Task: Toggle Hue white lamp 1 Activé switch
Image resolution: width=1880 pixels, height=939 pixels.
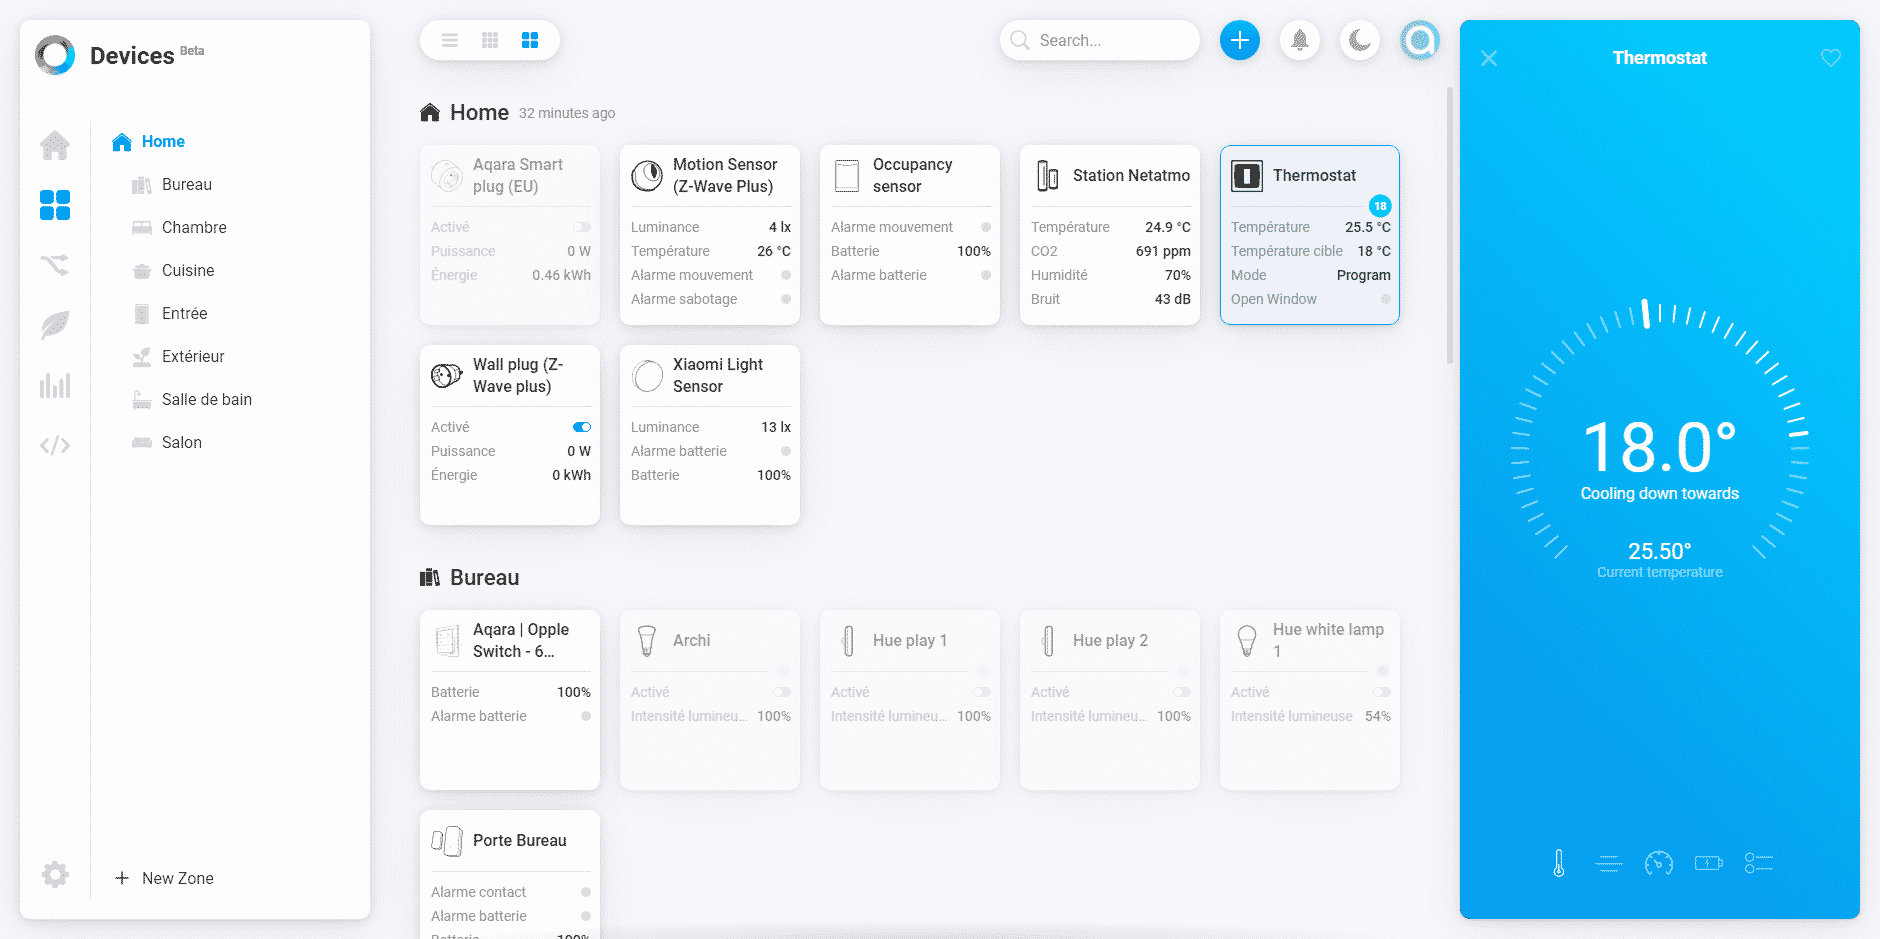Action: [x=1381, y=692]
